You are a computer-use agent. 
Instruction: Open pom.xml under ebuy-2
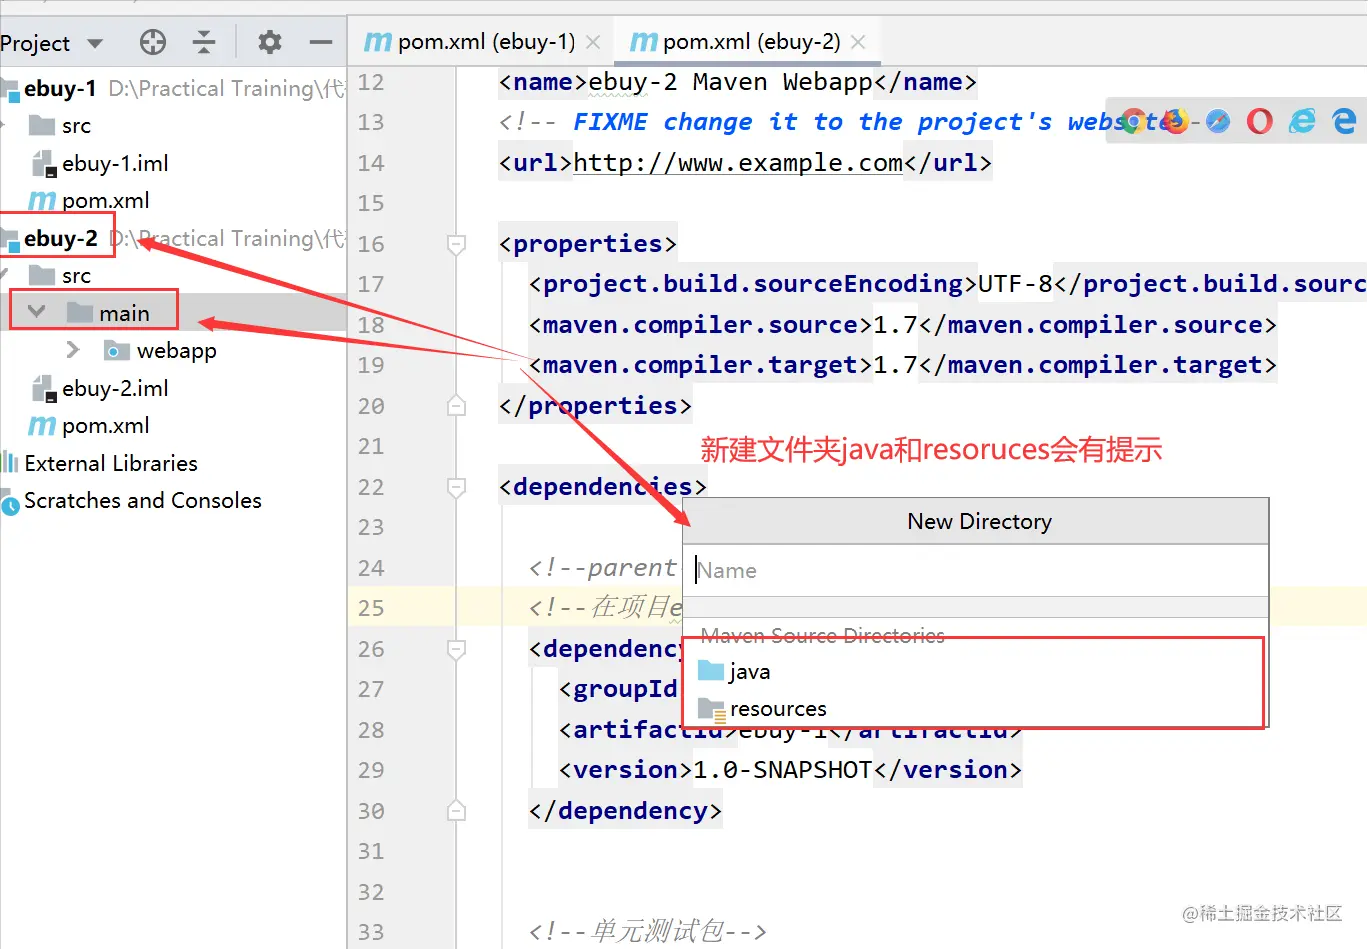[x=105, y=426]
